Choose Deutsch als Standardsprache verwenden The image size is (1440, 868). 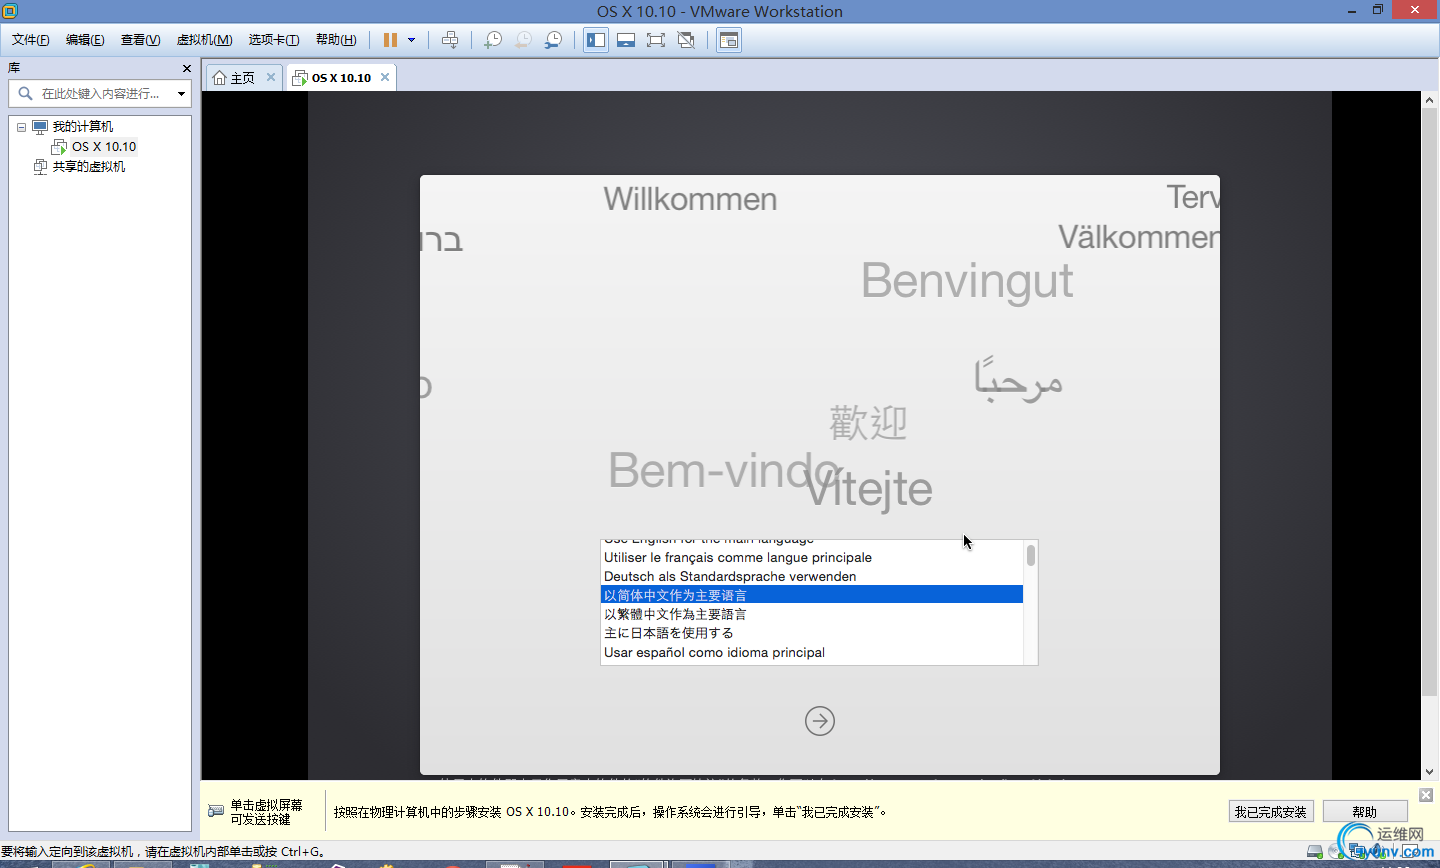click(x=811, y=576)
